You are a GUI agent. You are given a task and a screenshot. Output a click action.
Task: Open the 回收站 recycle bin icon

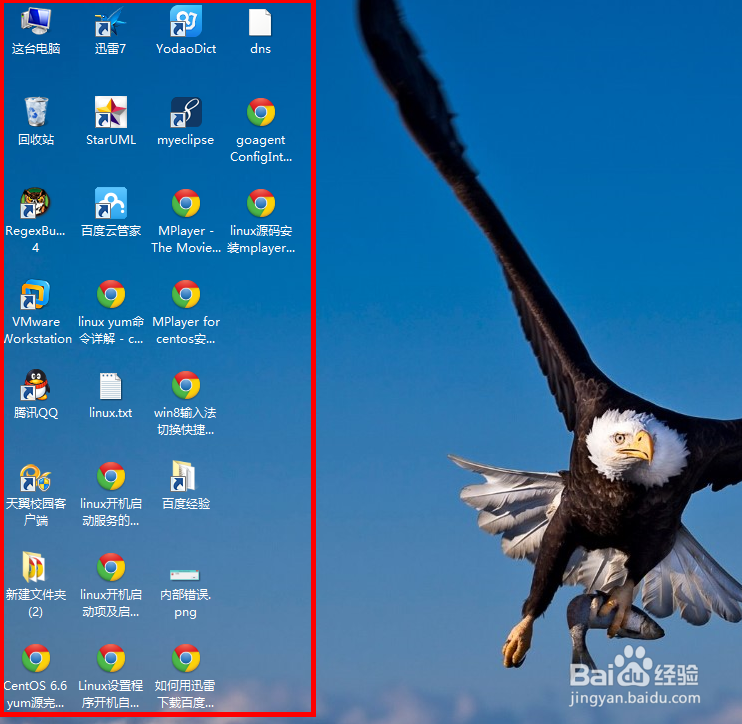click(x=36, y=112)
